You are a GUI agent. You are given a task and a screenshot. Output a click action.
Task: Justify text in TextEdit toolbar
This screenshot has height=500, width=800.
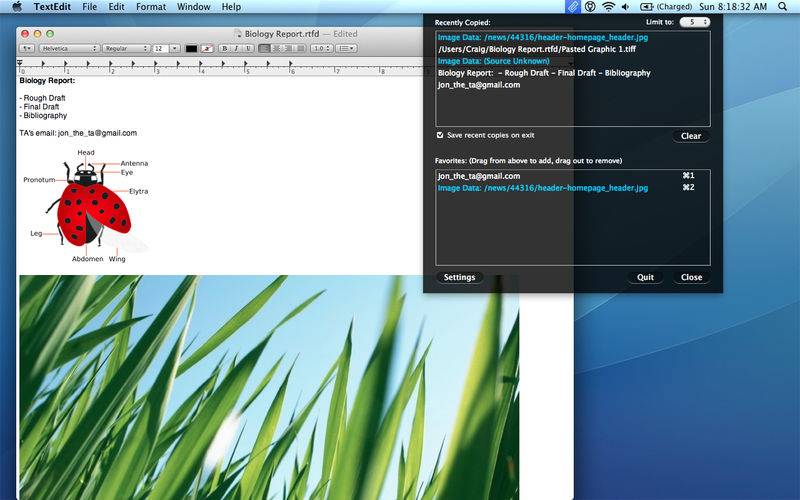(x=300, y=48)
